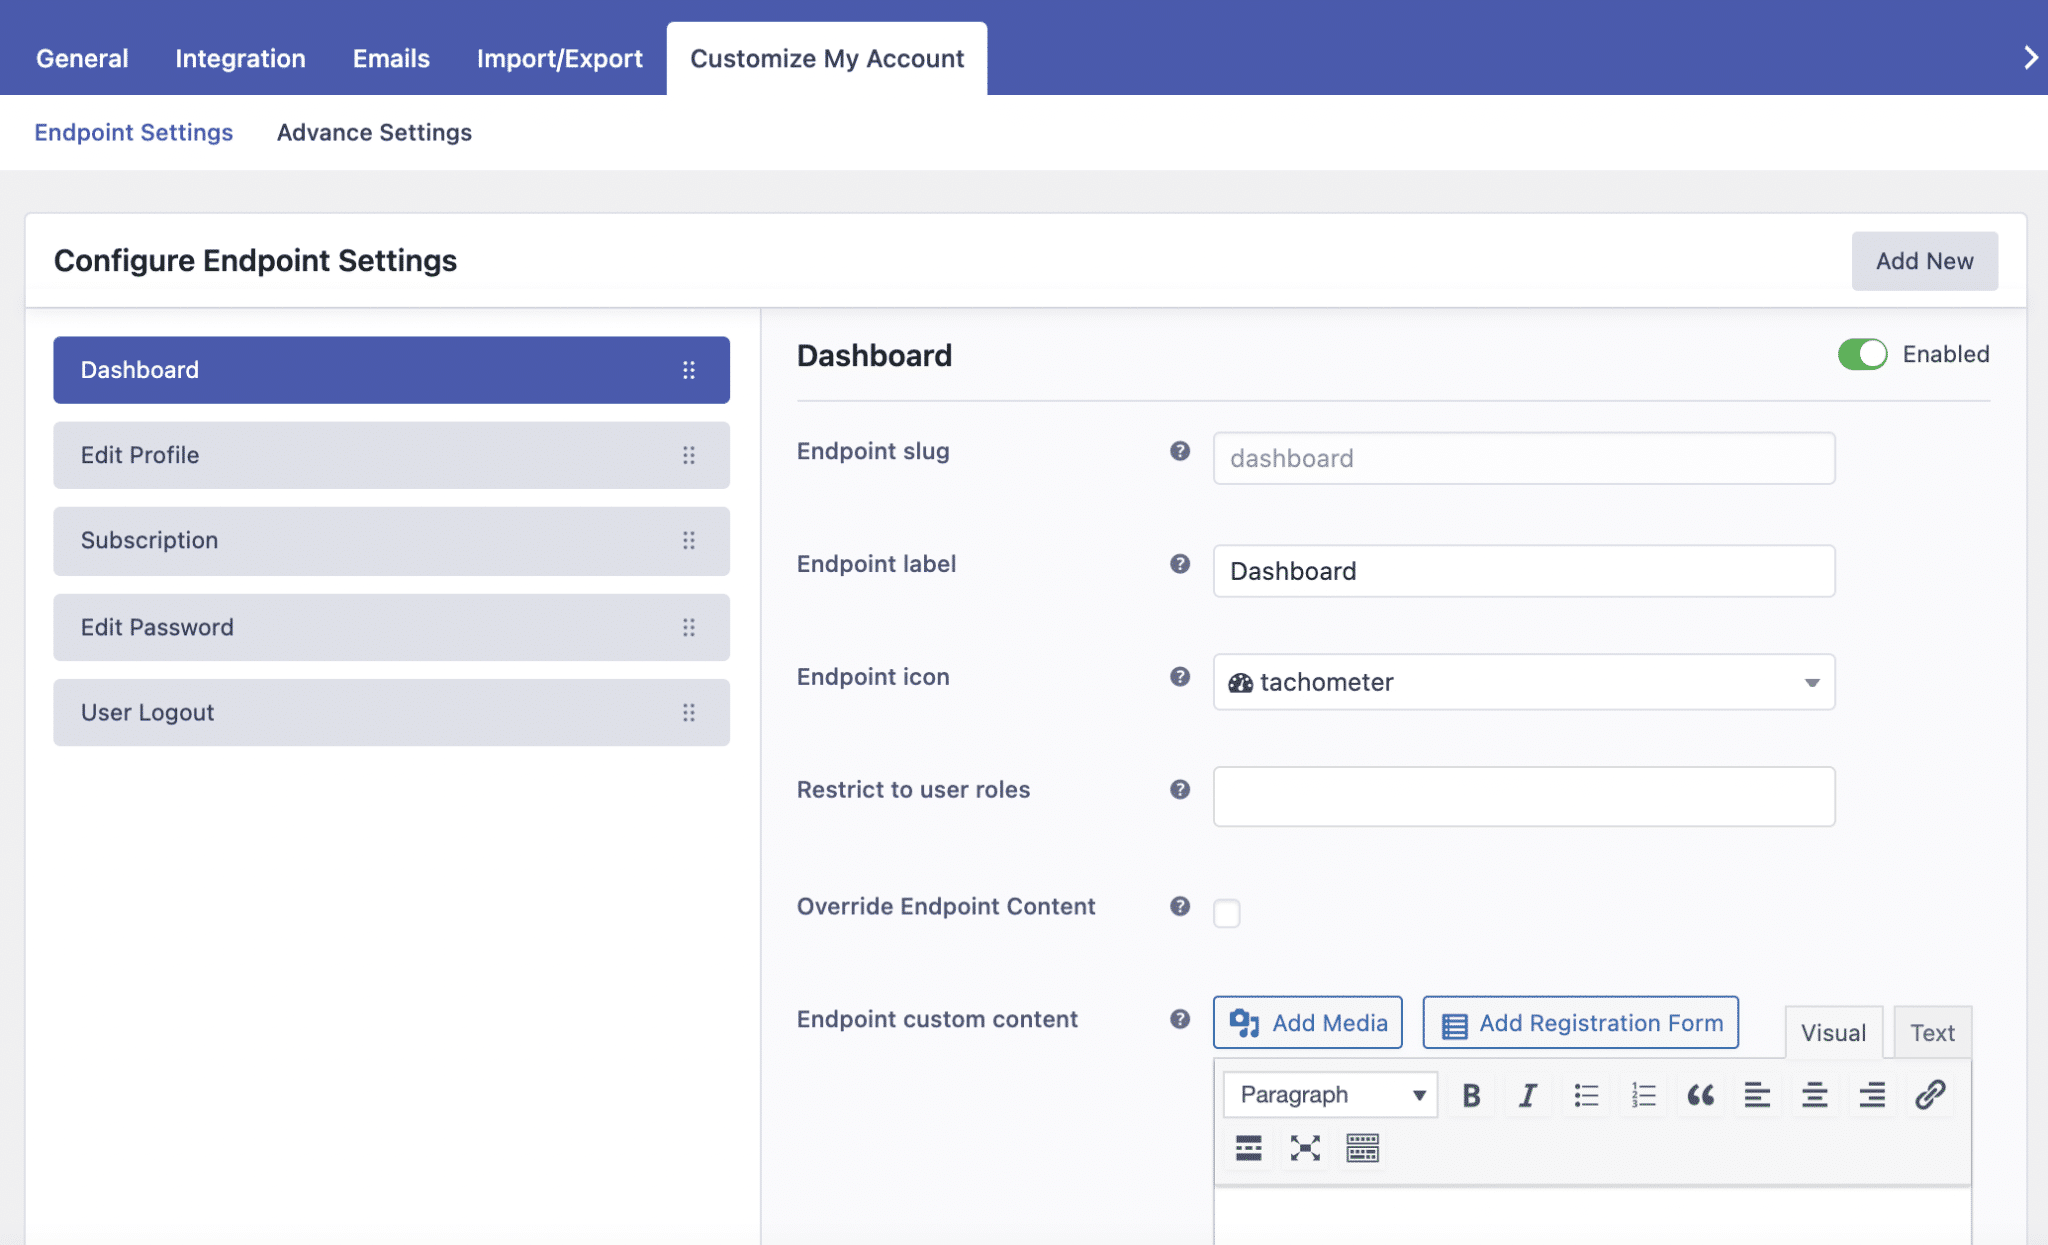Click the Add New button
The image size is (2048, 1245).
point(1924,261)
